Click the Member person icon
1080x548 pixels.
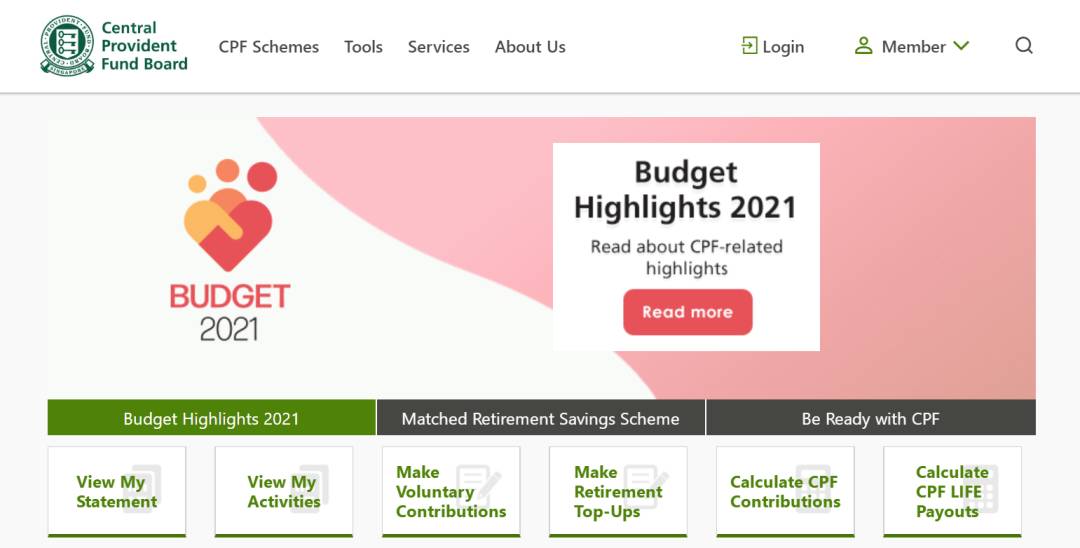[864, 46]
